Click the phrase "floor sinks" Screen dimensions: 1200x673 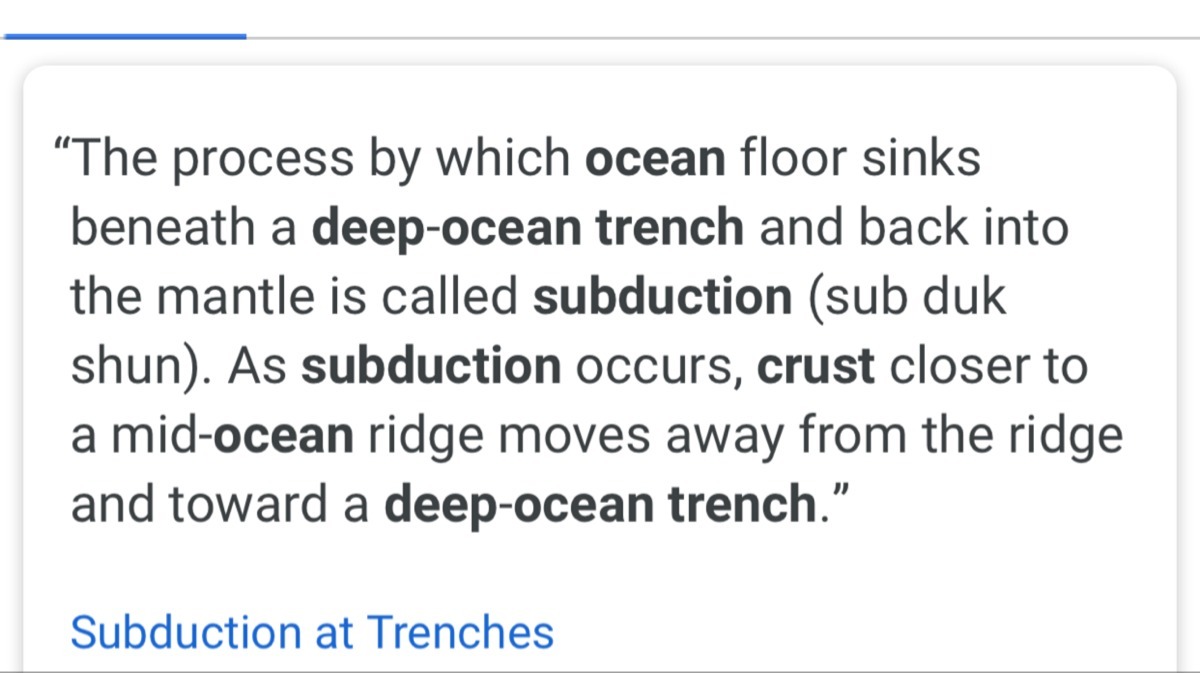pos(861,159)
